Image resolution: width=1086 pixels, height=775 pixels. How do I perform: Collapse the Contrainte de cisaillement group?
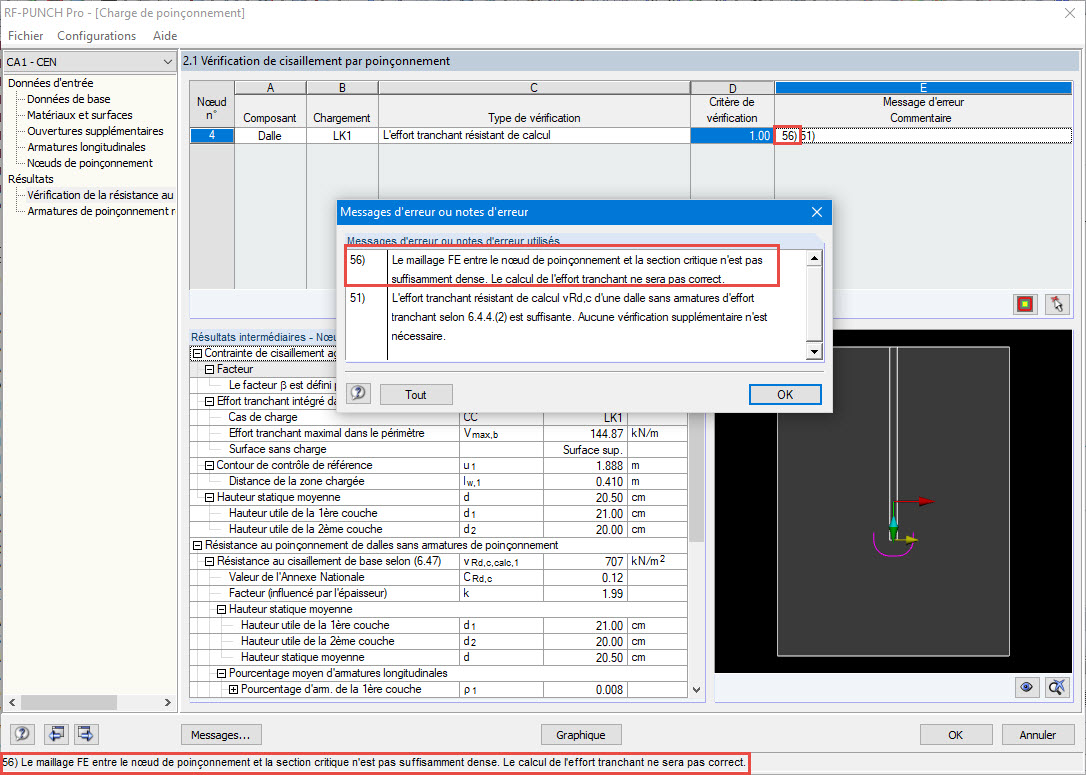click(x=197, y=353)
